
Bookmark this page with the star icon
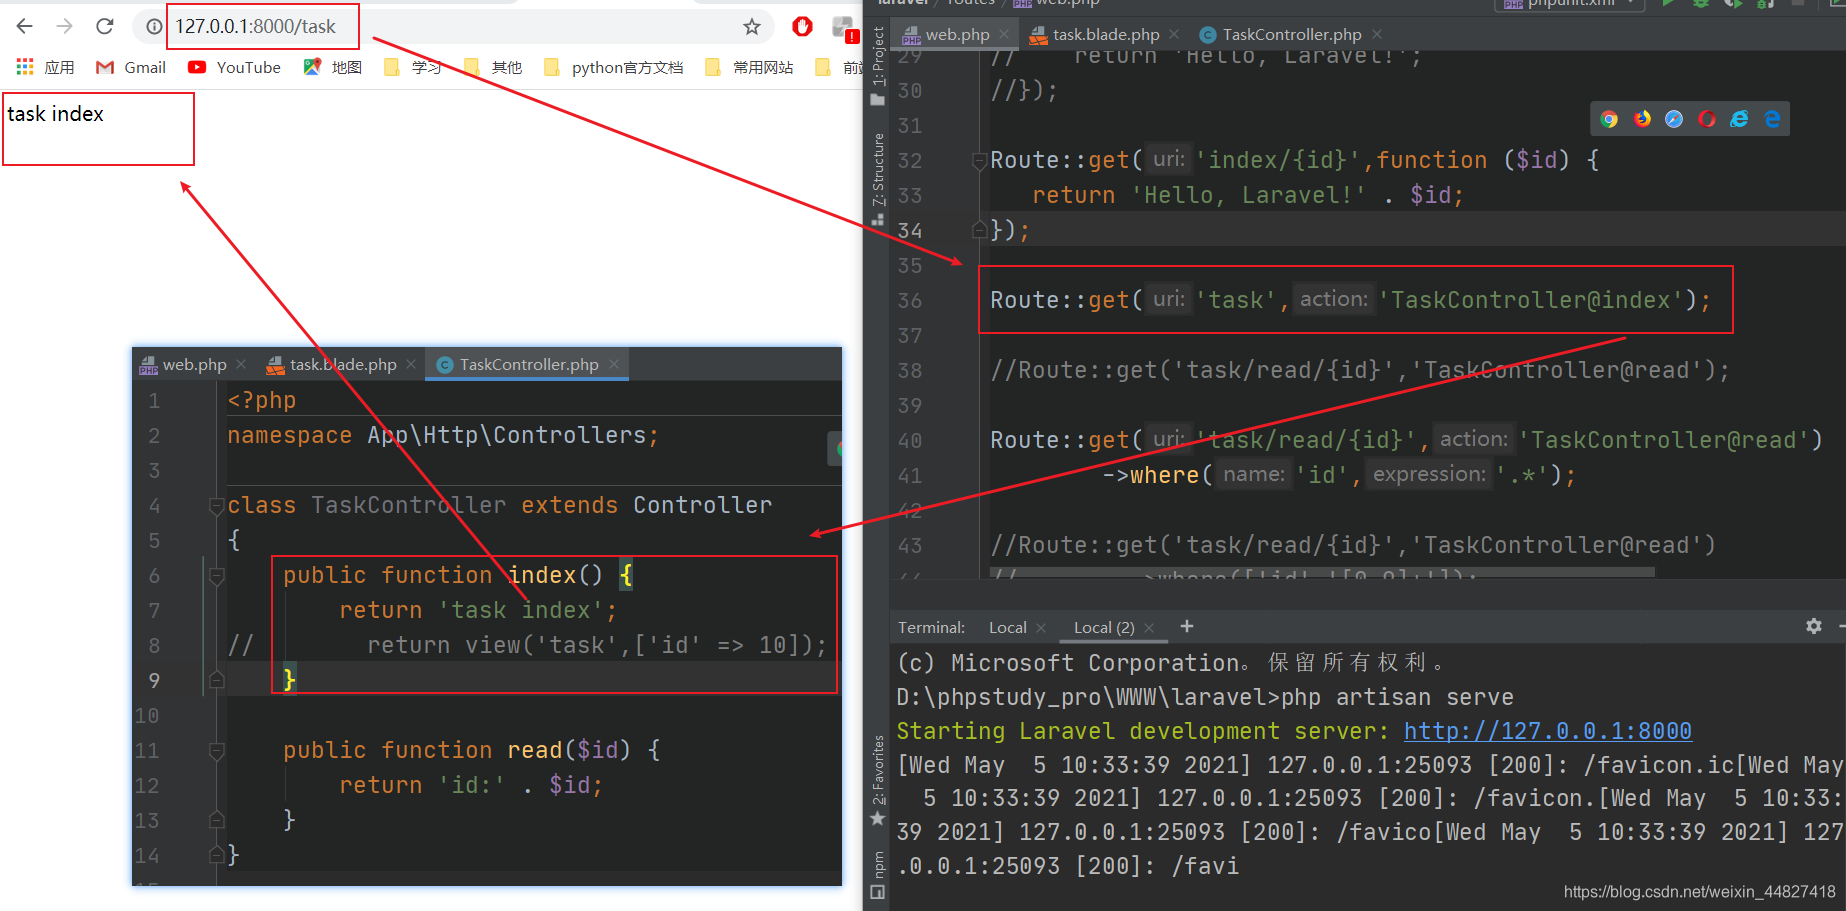point(752,27)
